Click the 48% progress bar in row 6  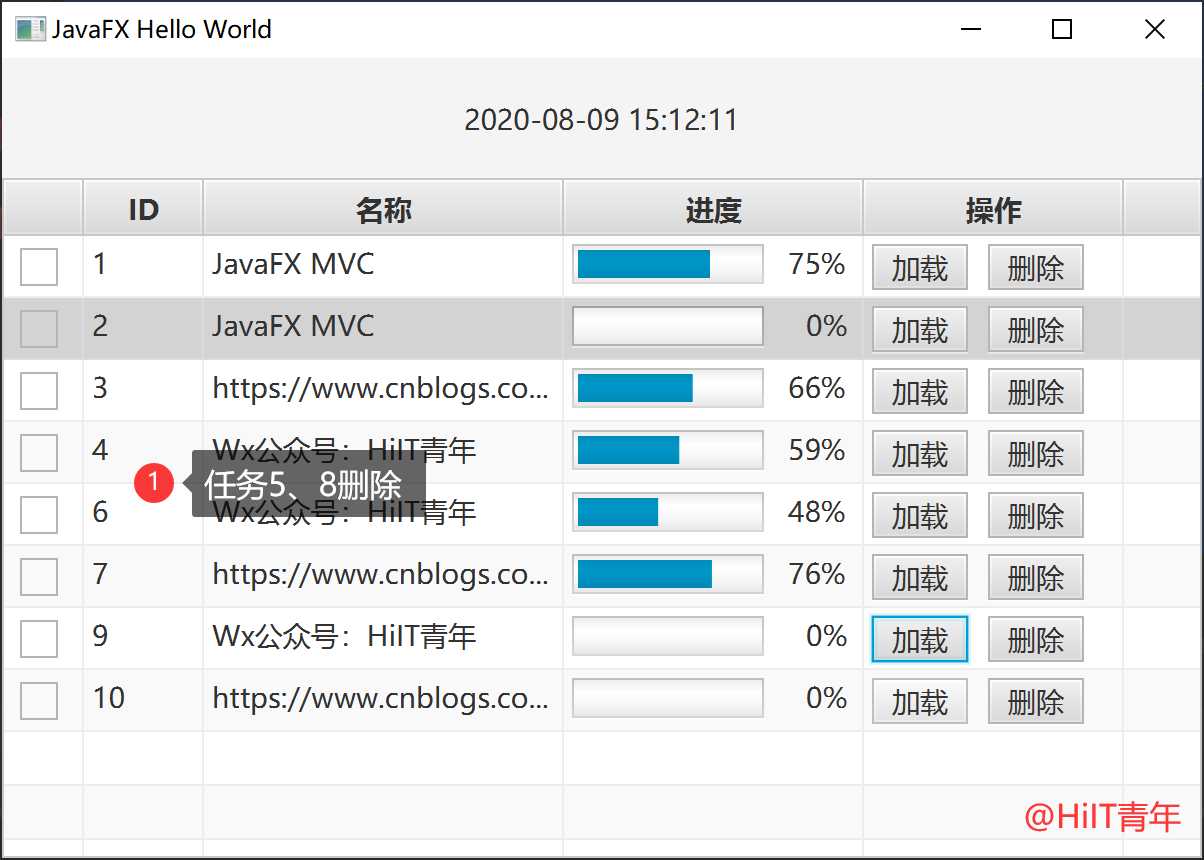(668, 512)
